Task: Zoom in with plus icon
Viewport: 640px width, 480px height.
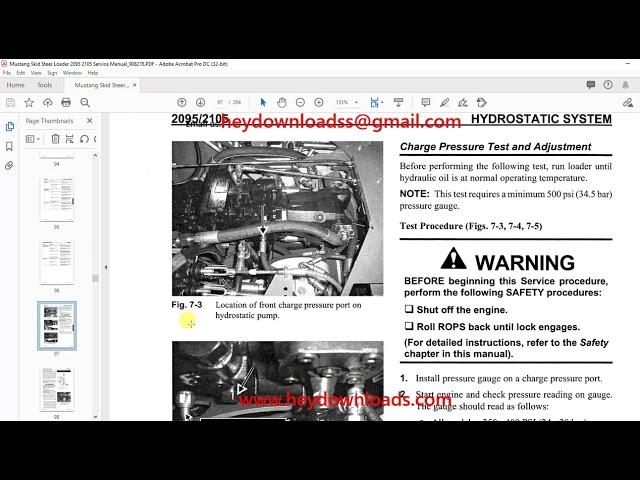Action: (x=319, y=102)
